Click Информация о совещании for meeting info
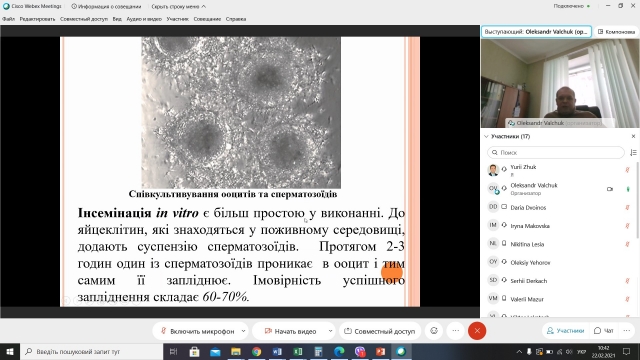The width and height of the screenshot is (640, 360). (106, 7)
